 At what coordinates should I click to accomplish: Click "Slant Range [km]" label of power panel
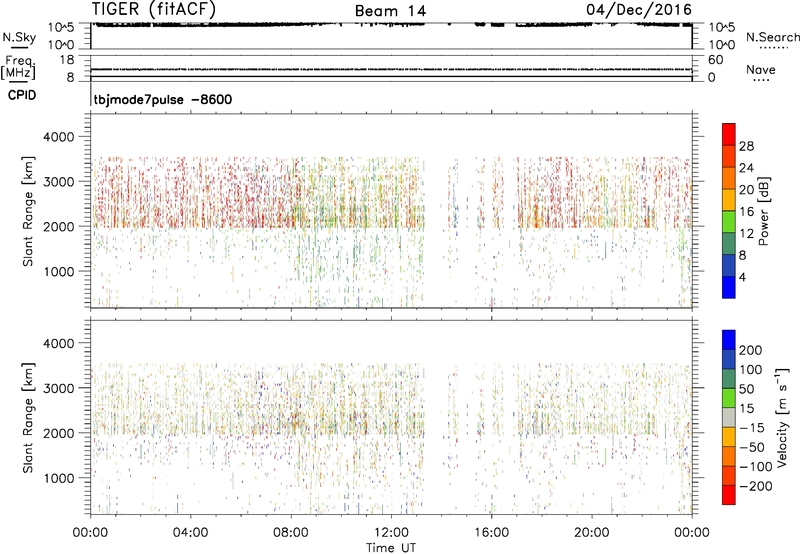[x=28, y=211]
